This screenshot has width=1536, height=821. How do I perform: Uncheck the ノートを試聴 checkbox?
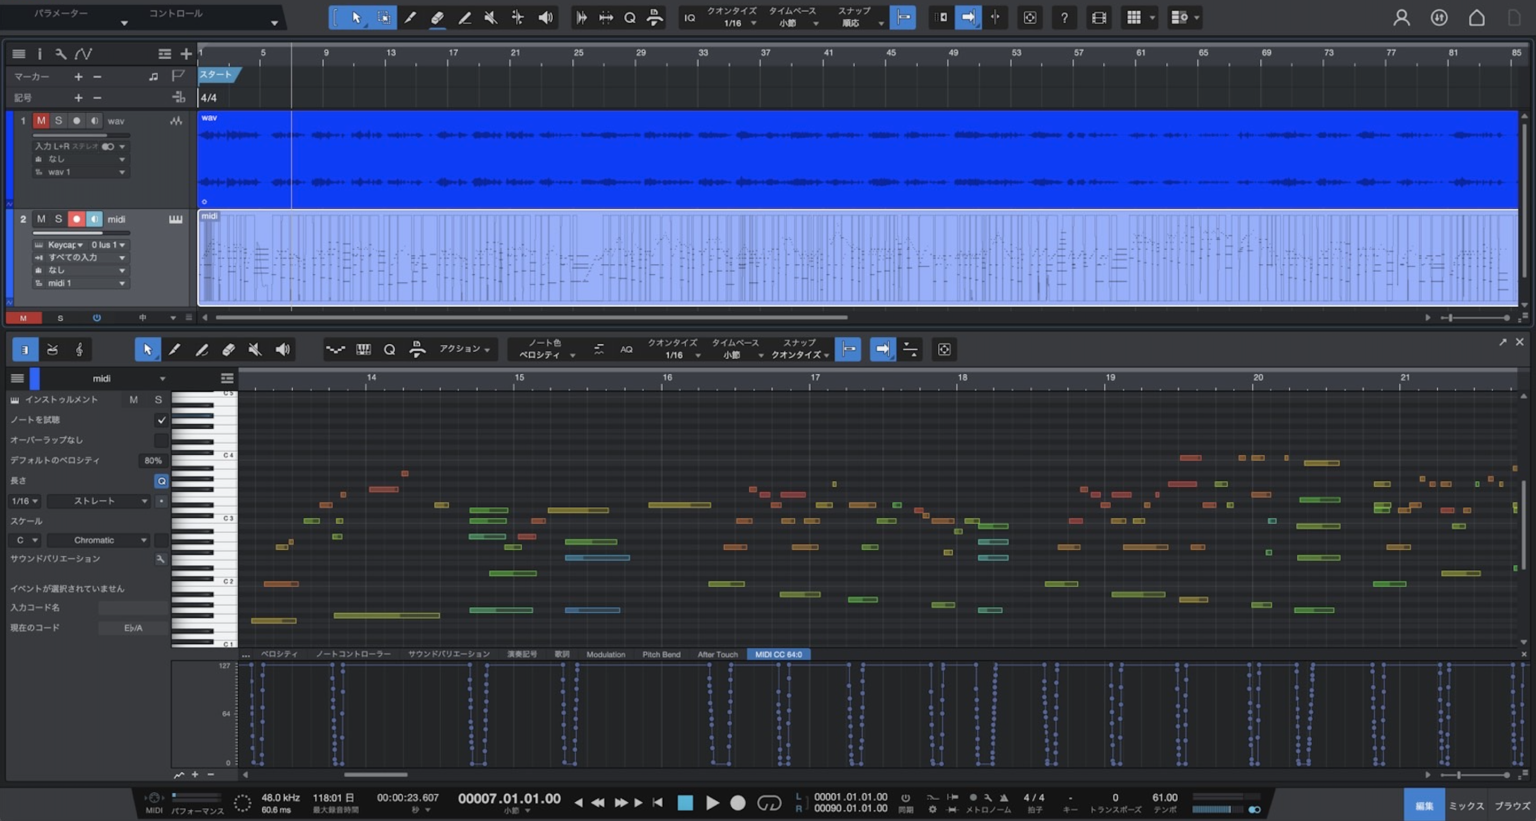pyautogui.click(x=161, y=420)
